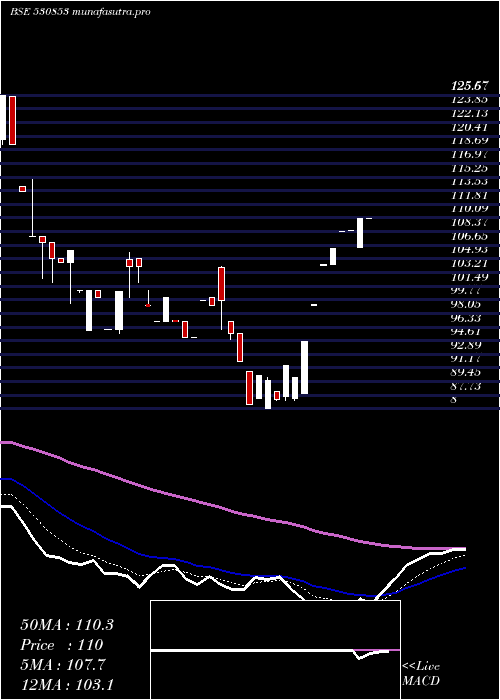Click the 123.85 price level label
500x700 pixels.
click(x=470, y=99)
